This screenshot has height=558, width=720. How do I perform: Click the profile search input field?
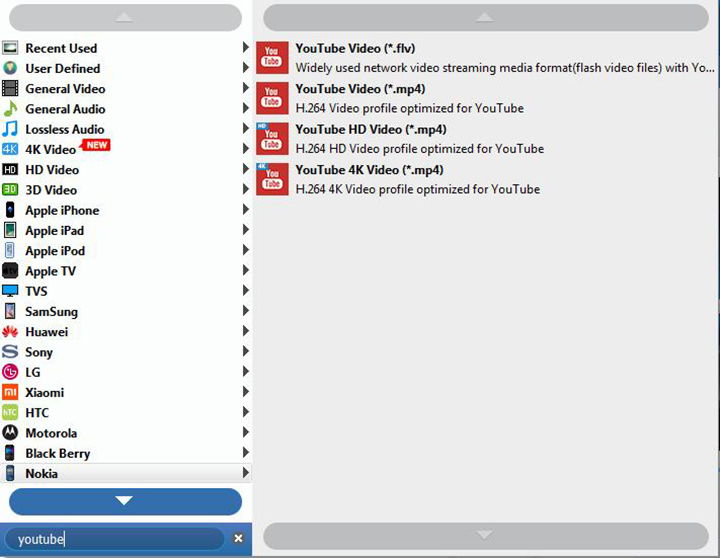pyautogui.click(x=120, y=539)
